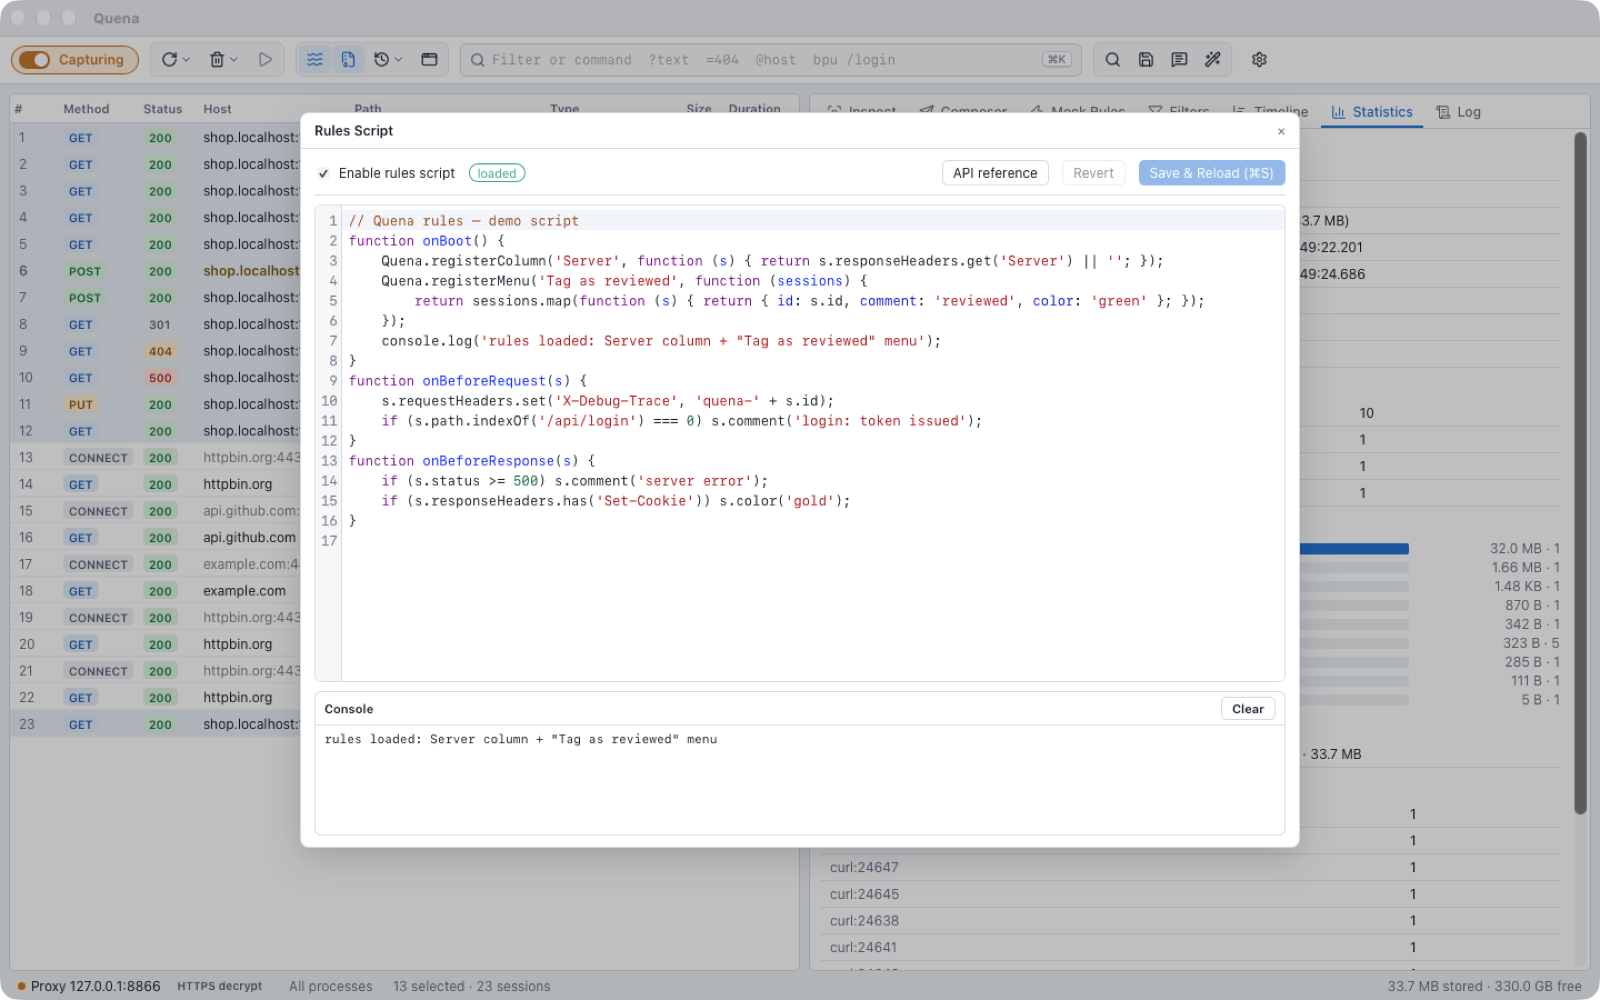Viewport: 1600px width, 1000px height.
Task: Select PUT session row 11
Action: tap(155, 404)
